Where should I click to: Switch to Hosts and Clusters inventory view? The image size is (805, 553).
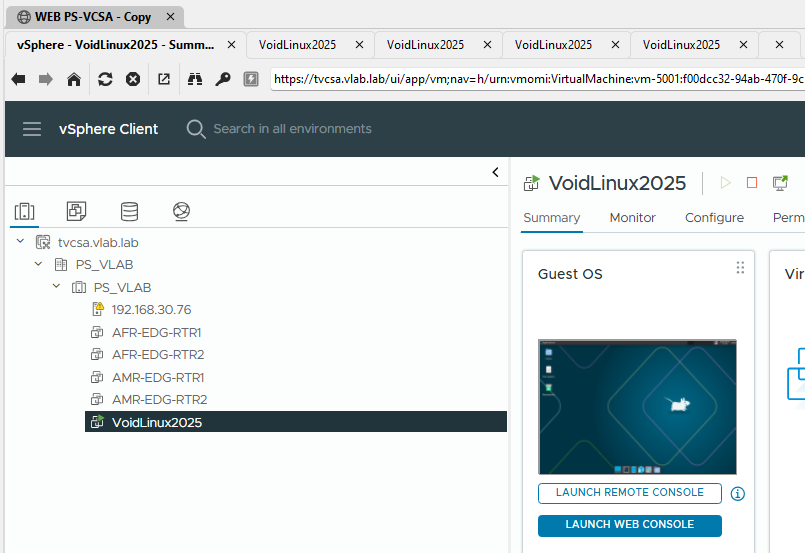[25, 211]
